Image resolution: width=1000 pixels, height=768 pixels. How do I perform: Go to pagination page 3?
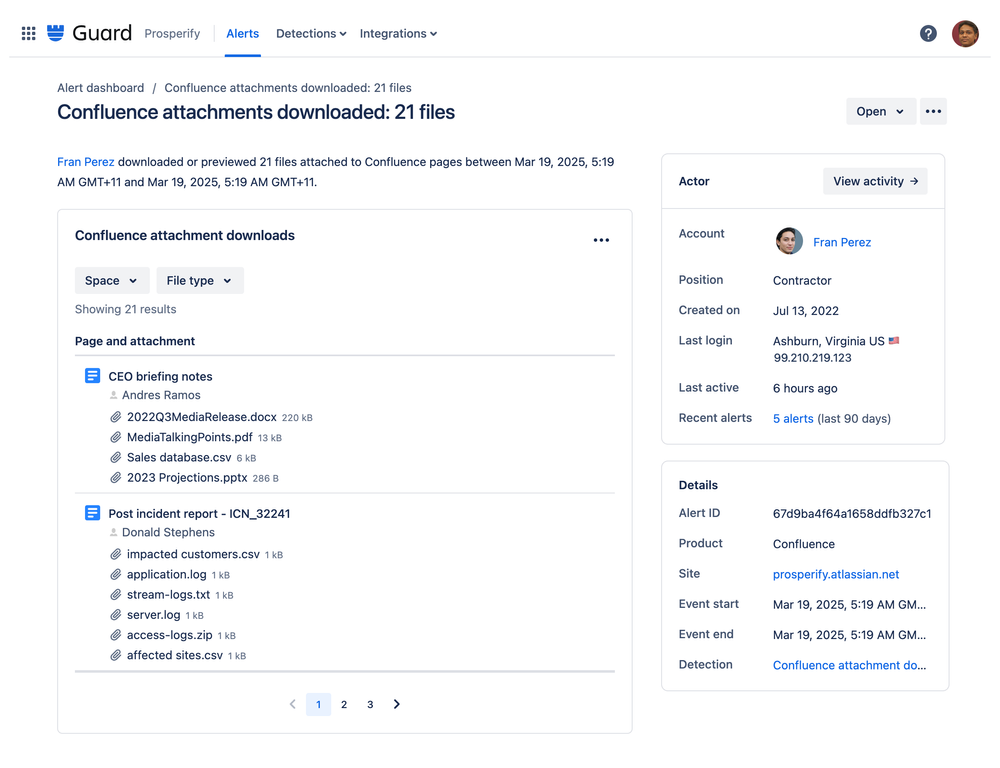pos(370,704)
